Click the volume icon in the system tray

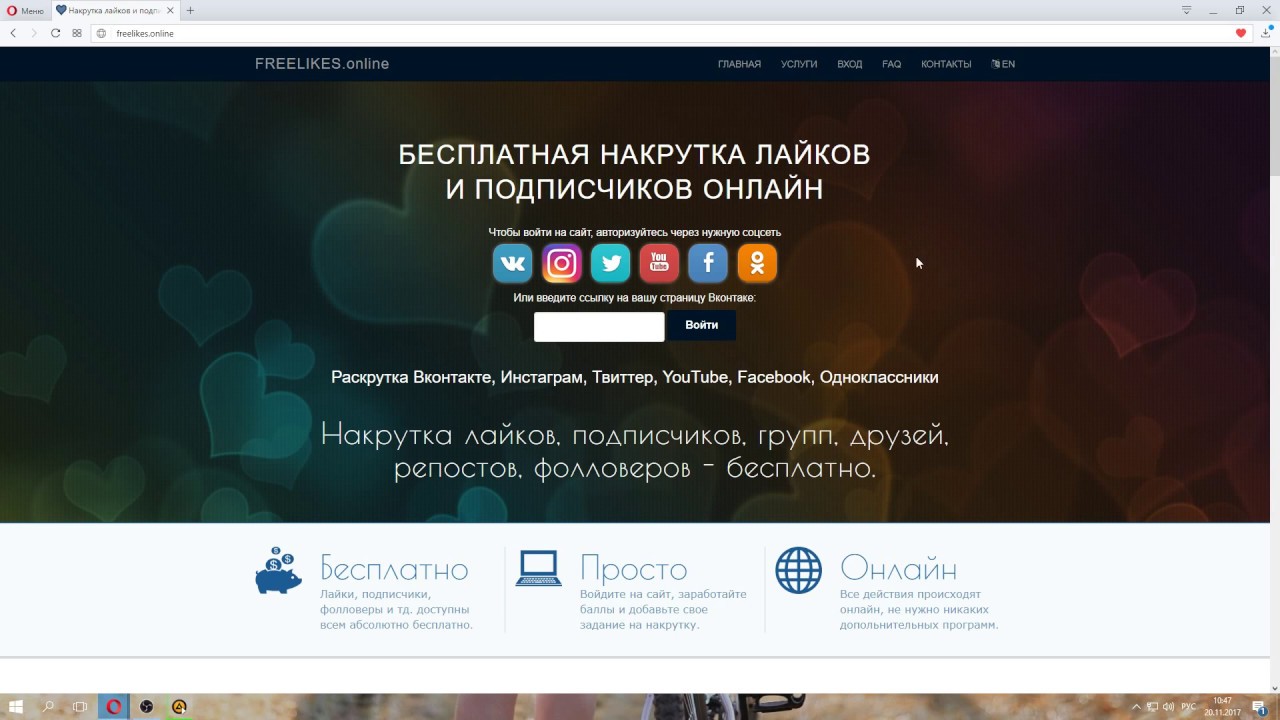[x=1168, y=707]
